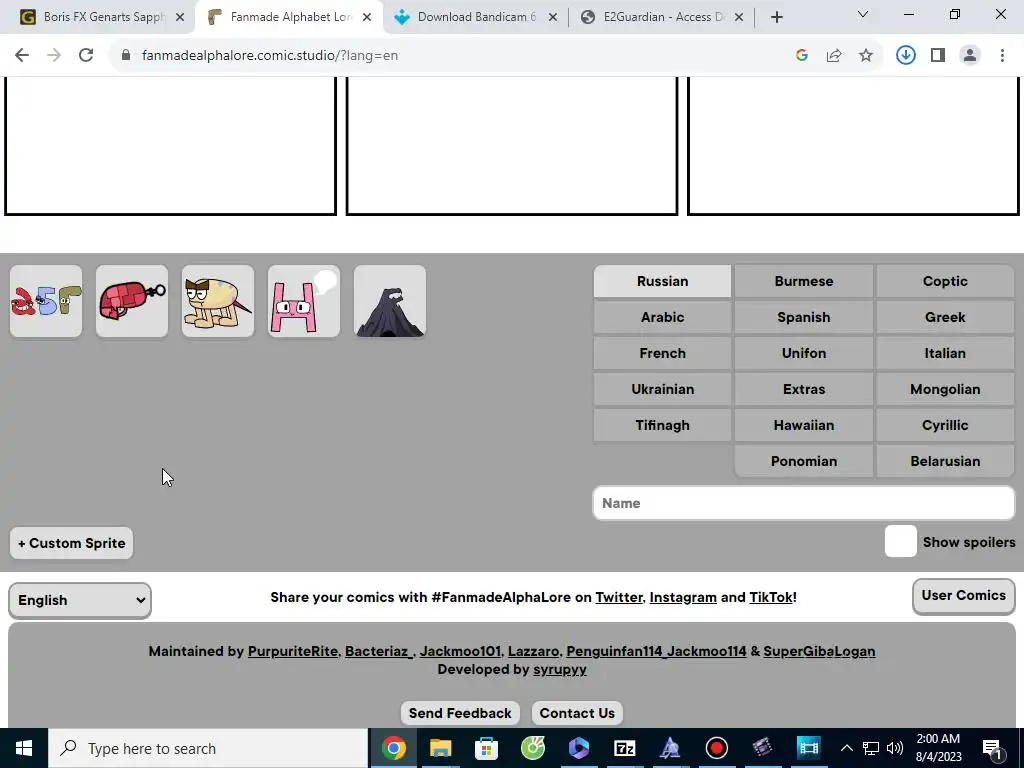Switch to Spanish category

[803, 317]
